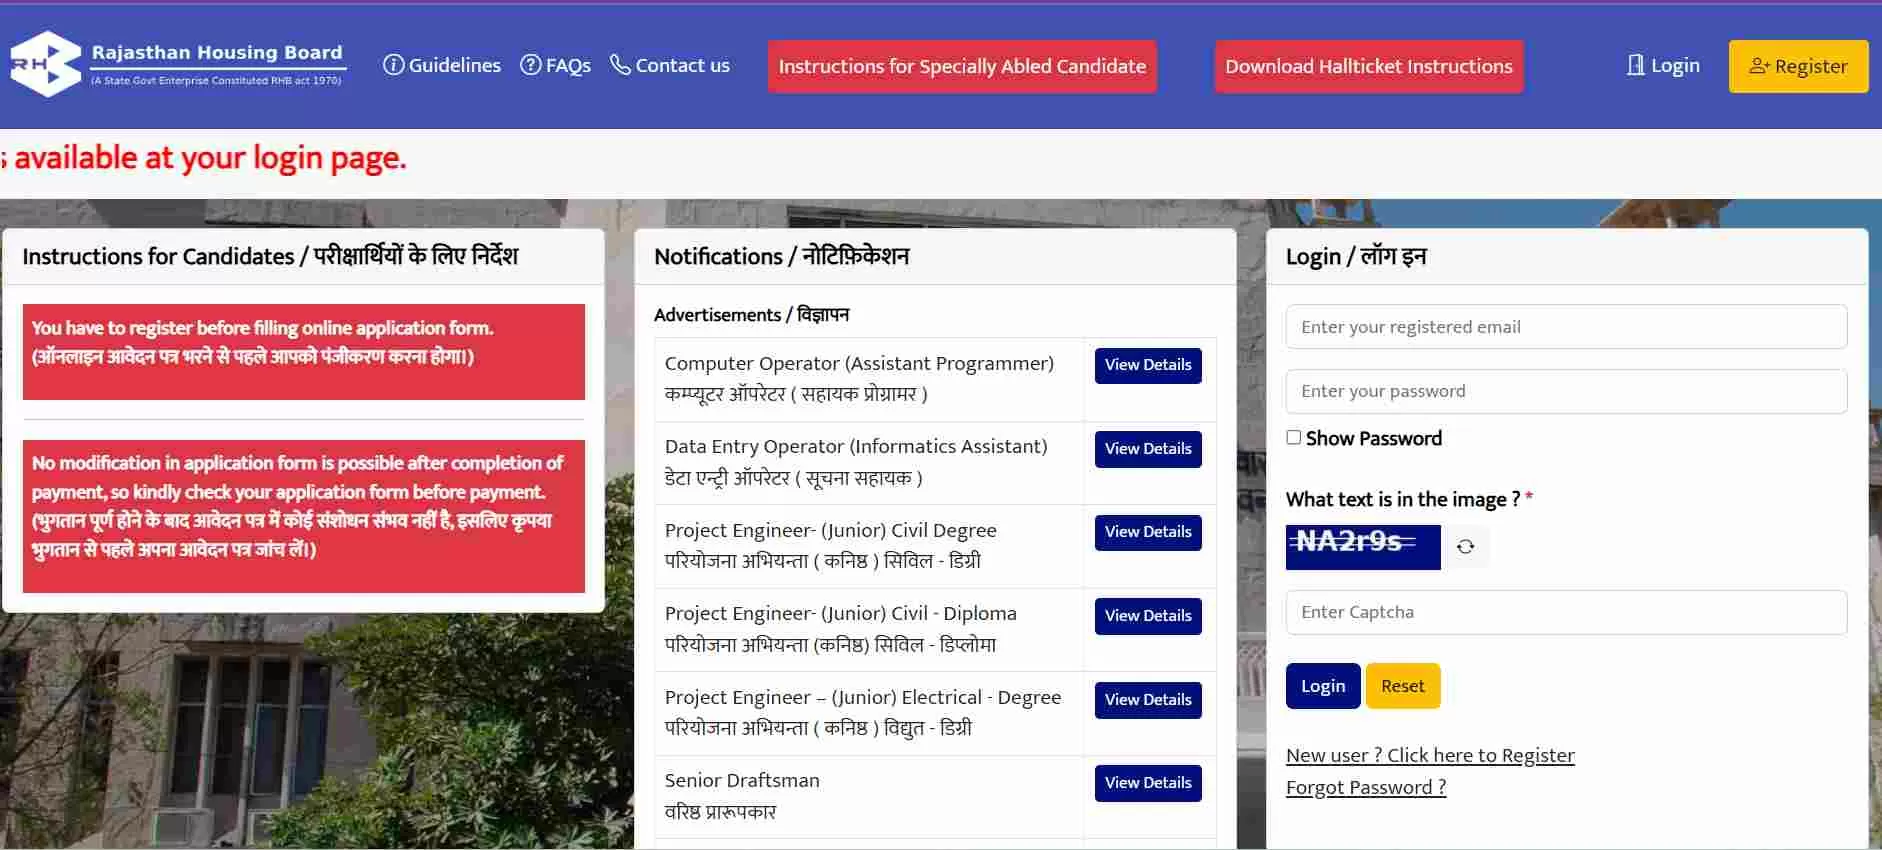
Task: Click the Login link in header
Action: (1662, 65)
